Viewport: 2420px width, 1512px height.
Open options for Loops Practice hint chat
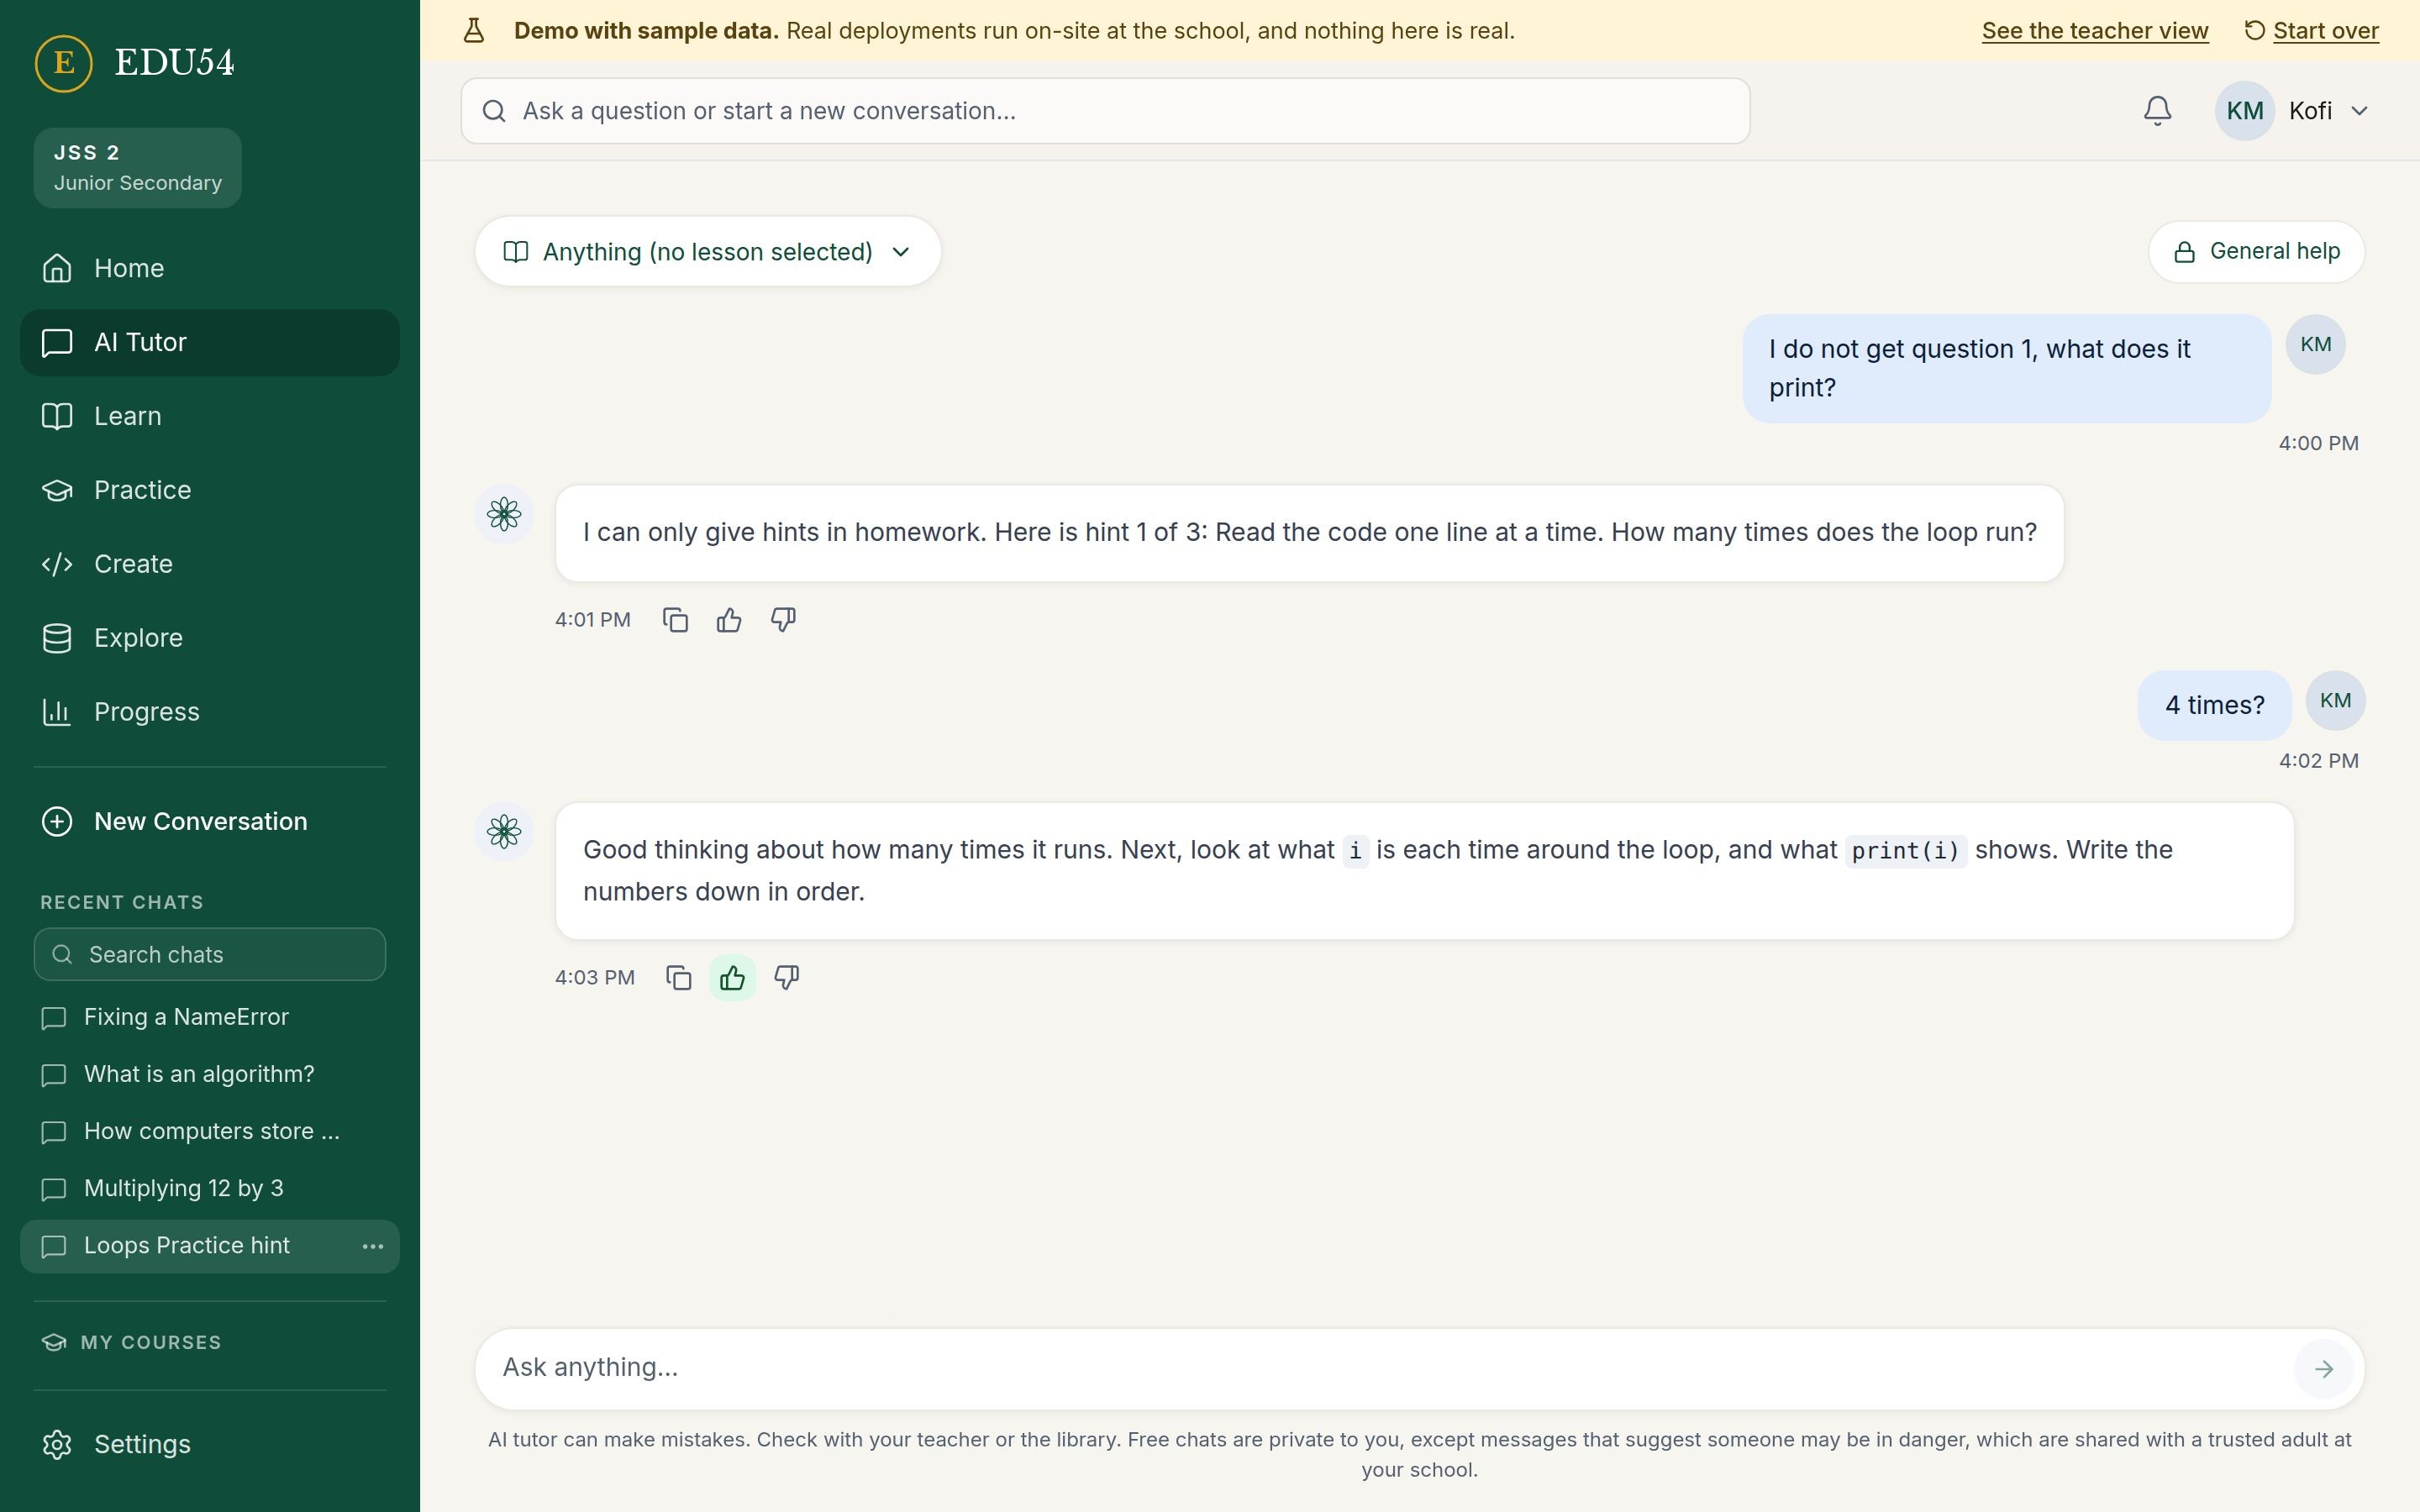pos(373,1246)
